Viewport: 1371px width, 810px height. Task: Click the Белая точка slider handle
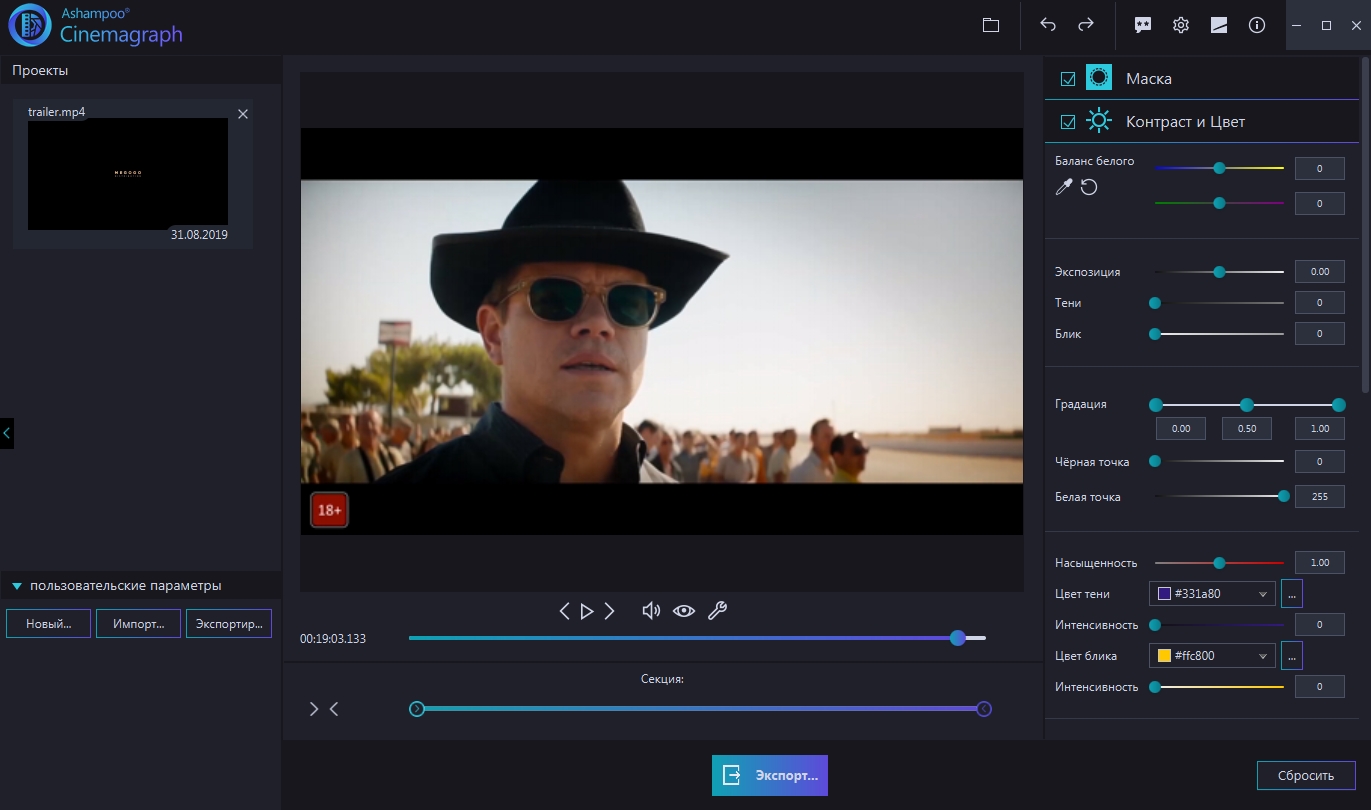coord(1284,496)
